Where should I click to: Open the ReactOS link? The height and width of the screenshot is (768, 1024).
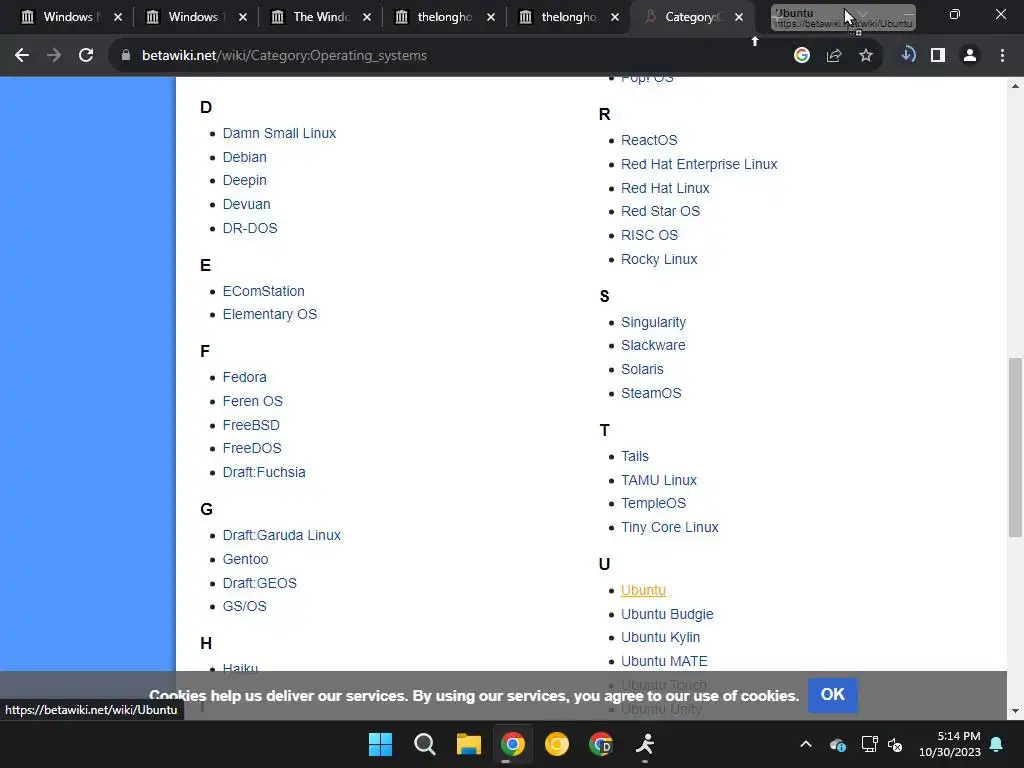648,140
